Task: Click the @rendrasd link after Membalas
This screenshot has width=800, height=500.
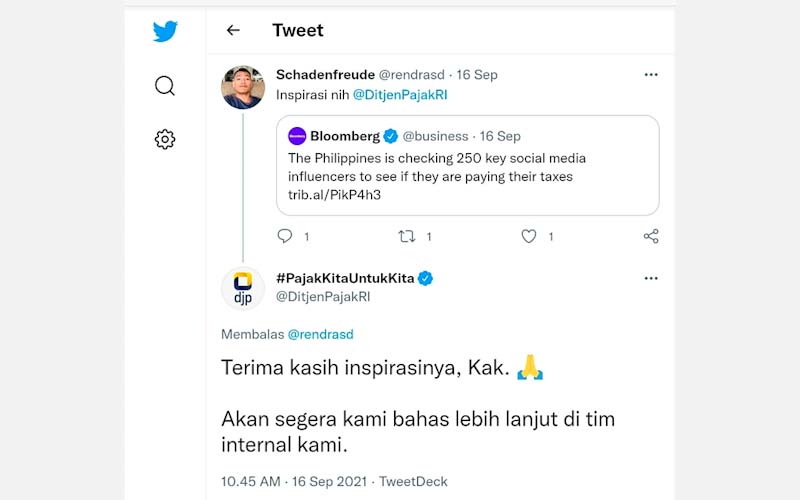Action: tap(321, 334)
